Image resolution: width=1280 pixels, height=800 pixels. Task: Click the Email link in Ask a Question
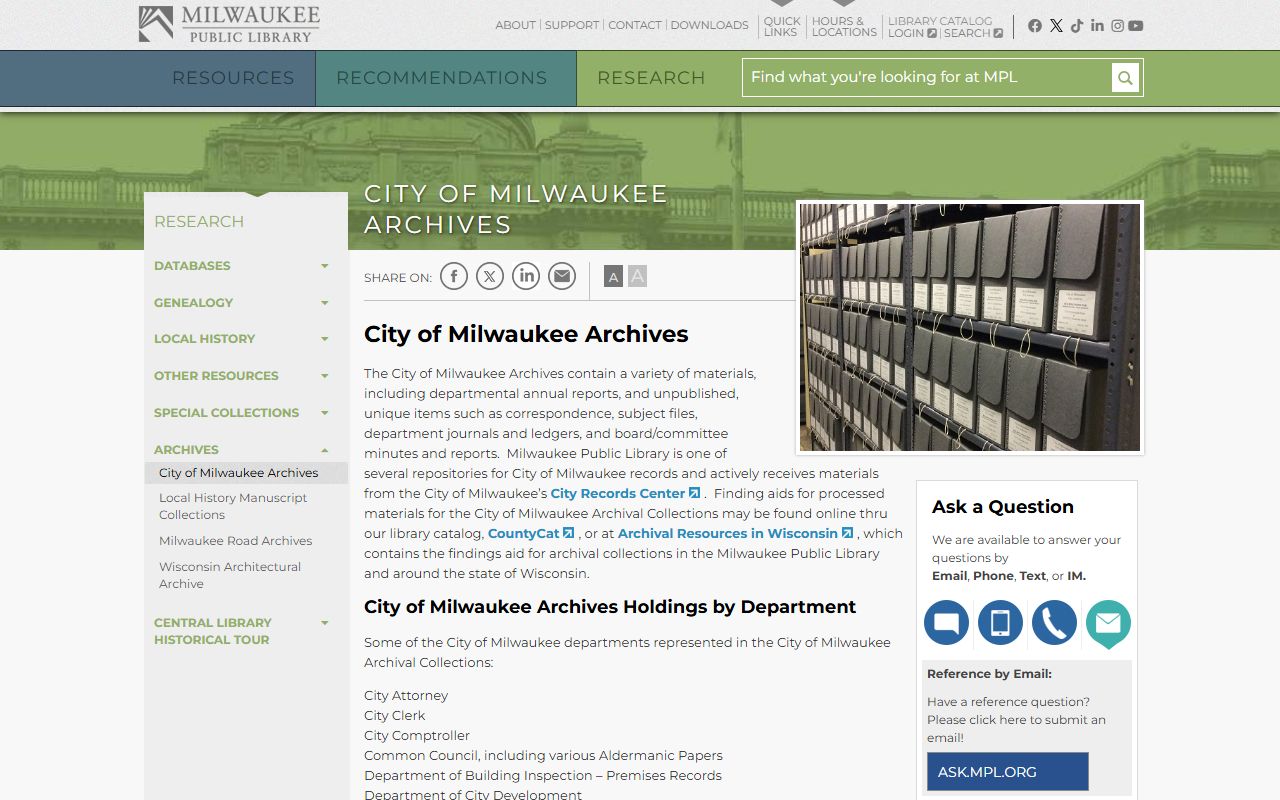pyautogui.click(x=949, y=576)
